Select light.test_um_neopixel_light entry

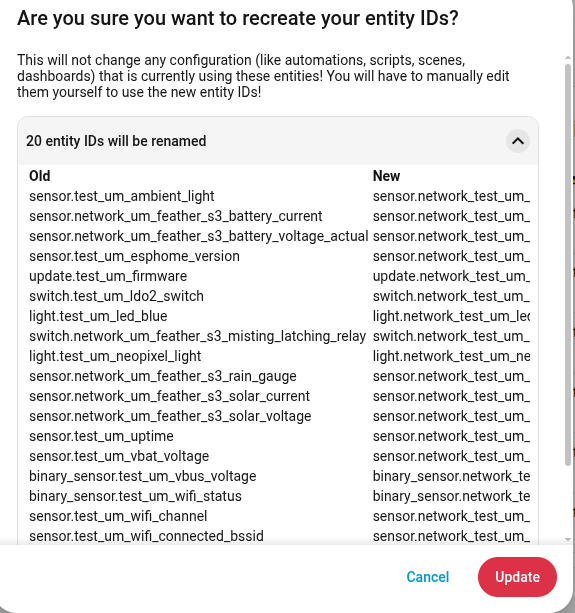[x=115, y=356]
